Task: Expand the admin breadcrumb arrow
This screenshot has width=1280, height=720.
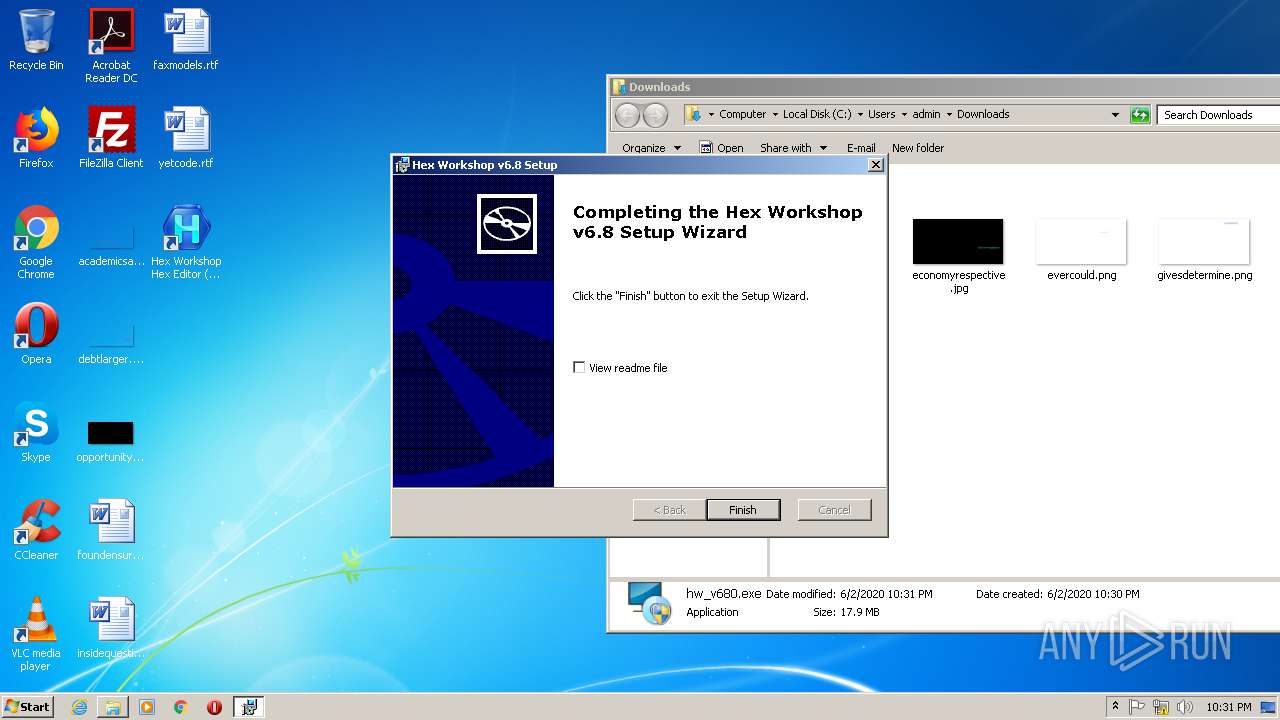Action: (949, 115)
